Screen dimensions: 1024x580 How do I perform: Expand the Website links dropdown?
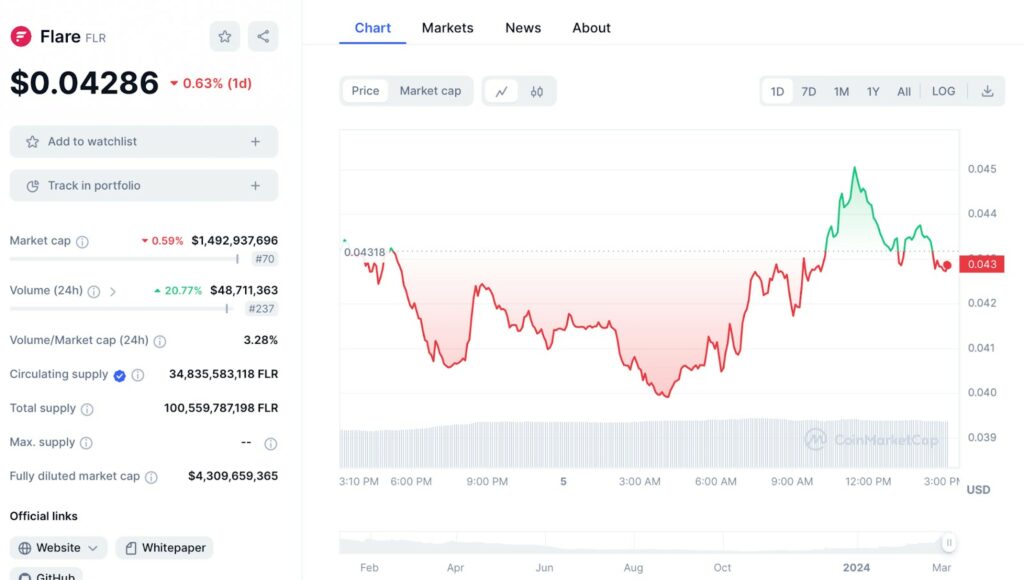[x=58, y=548]
